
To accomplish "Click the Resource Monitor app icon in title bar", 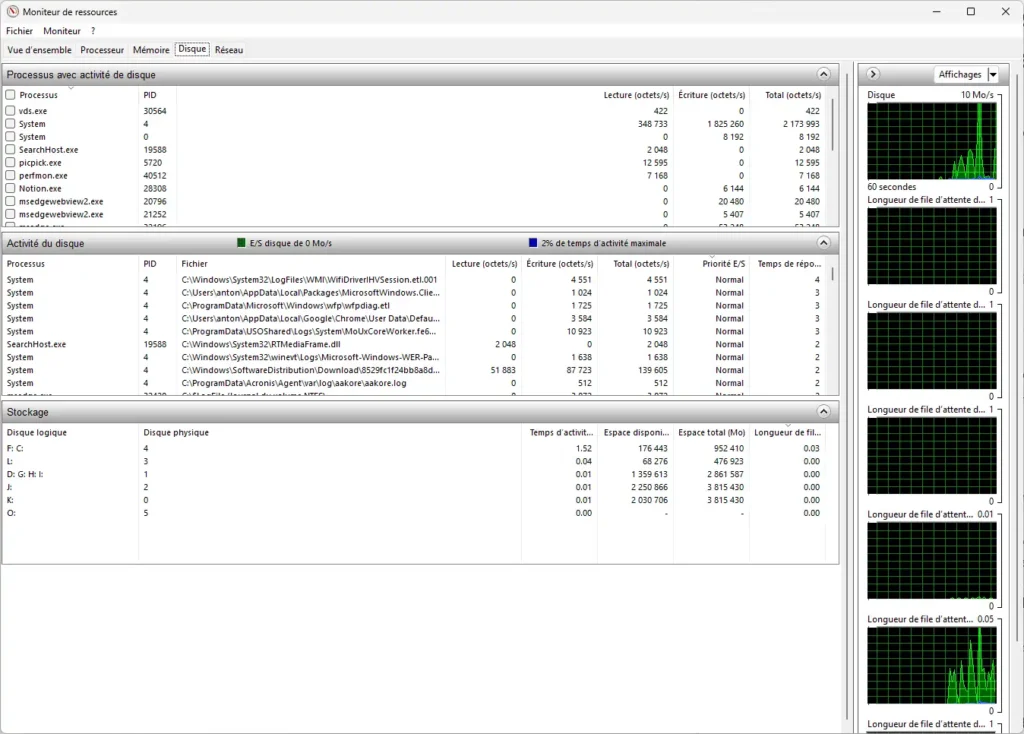I will pos(12,11).
